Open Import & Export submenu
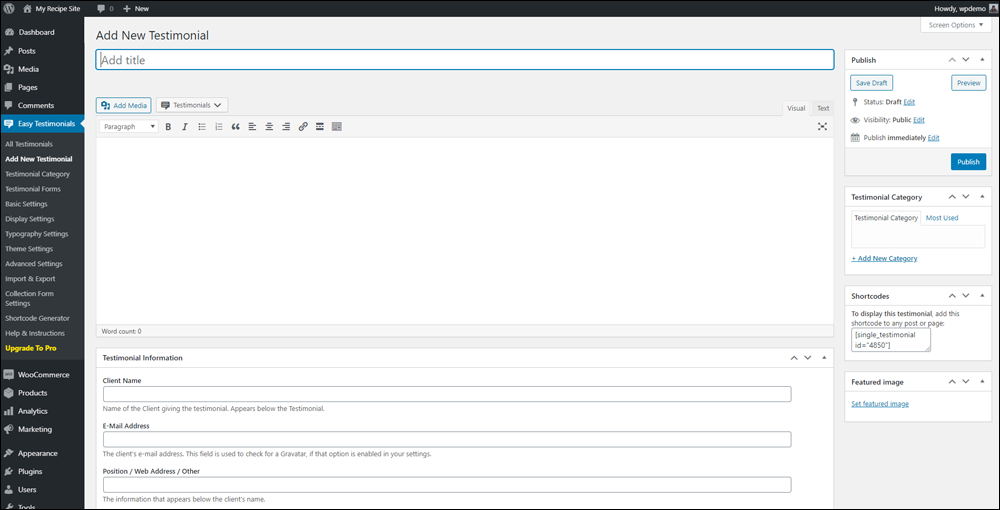The width and height of the screenshot is (1000, 510). point(30,279)
